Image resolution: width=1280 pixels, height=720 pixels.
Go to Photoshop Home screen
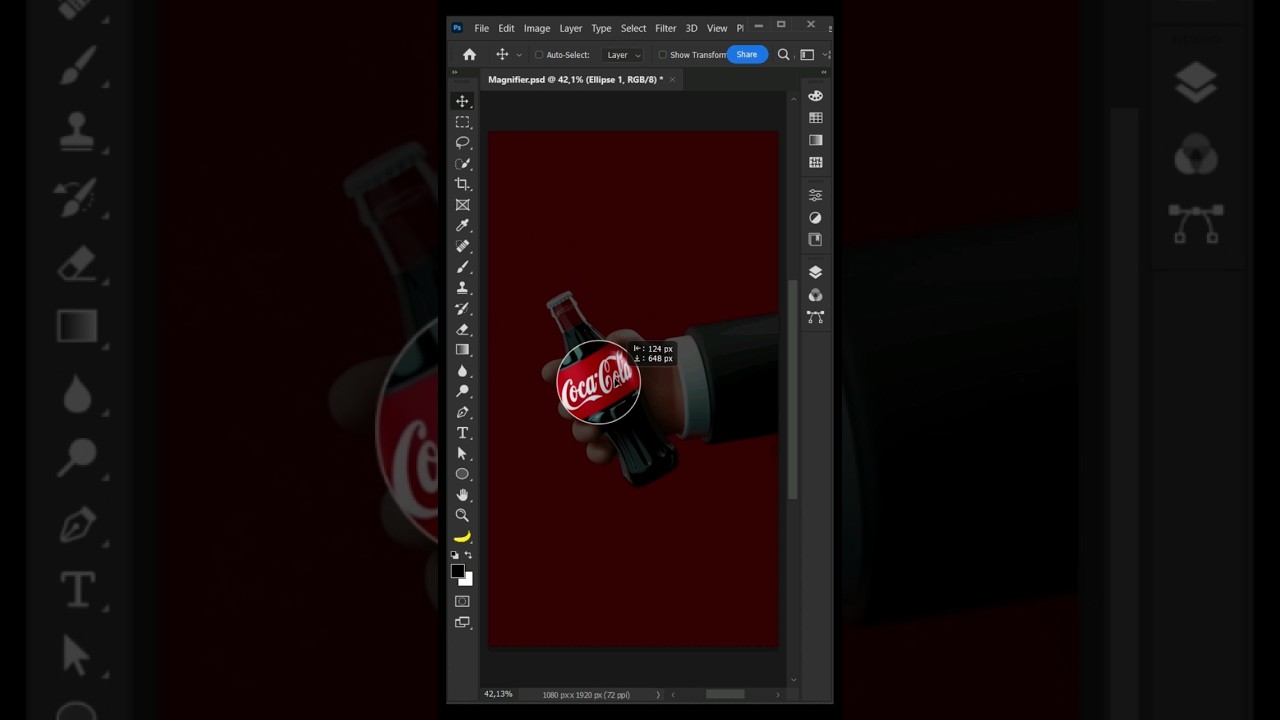[469, 55]
